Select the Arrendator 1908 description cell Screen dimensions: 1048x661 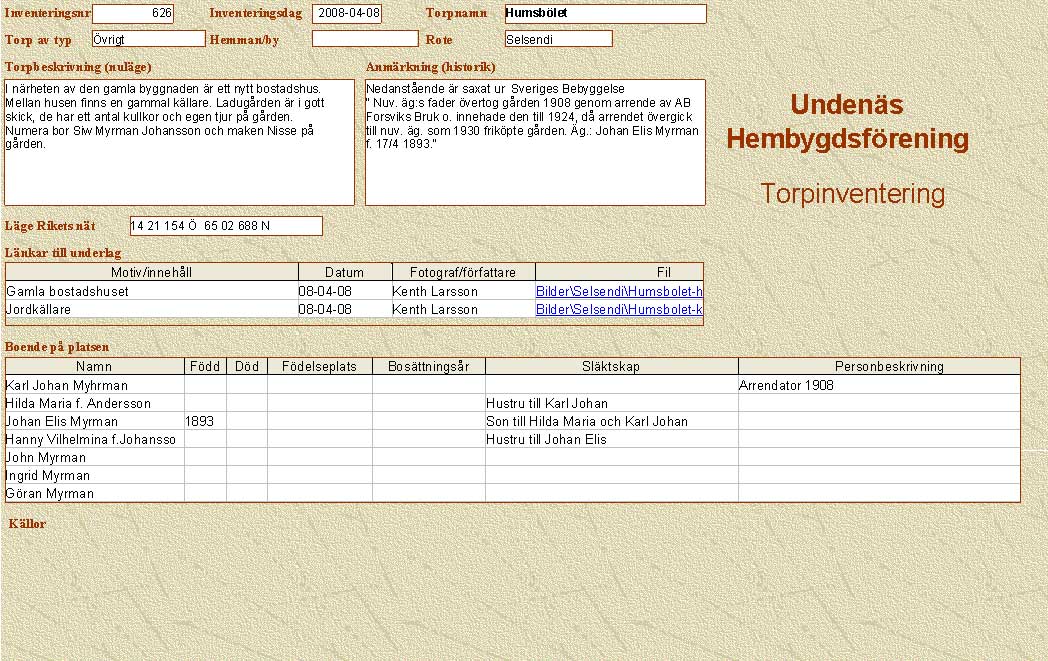click(878, 385)
